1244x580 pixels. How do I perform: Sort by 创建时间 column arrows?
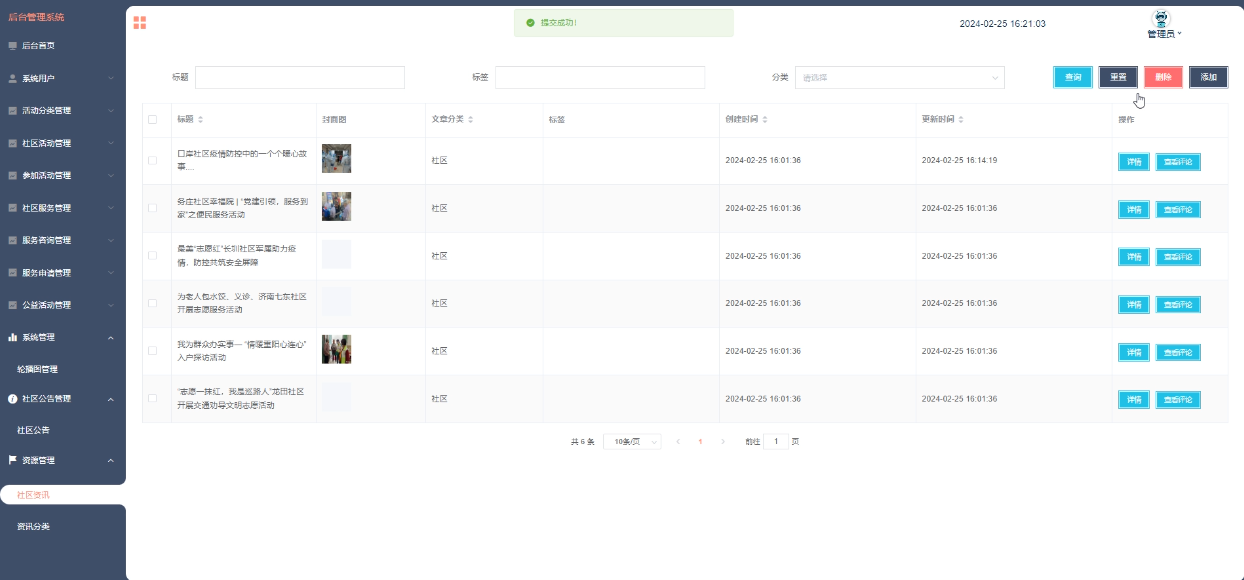pyautogui.click(x=765, y=120)
